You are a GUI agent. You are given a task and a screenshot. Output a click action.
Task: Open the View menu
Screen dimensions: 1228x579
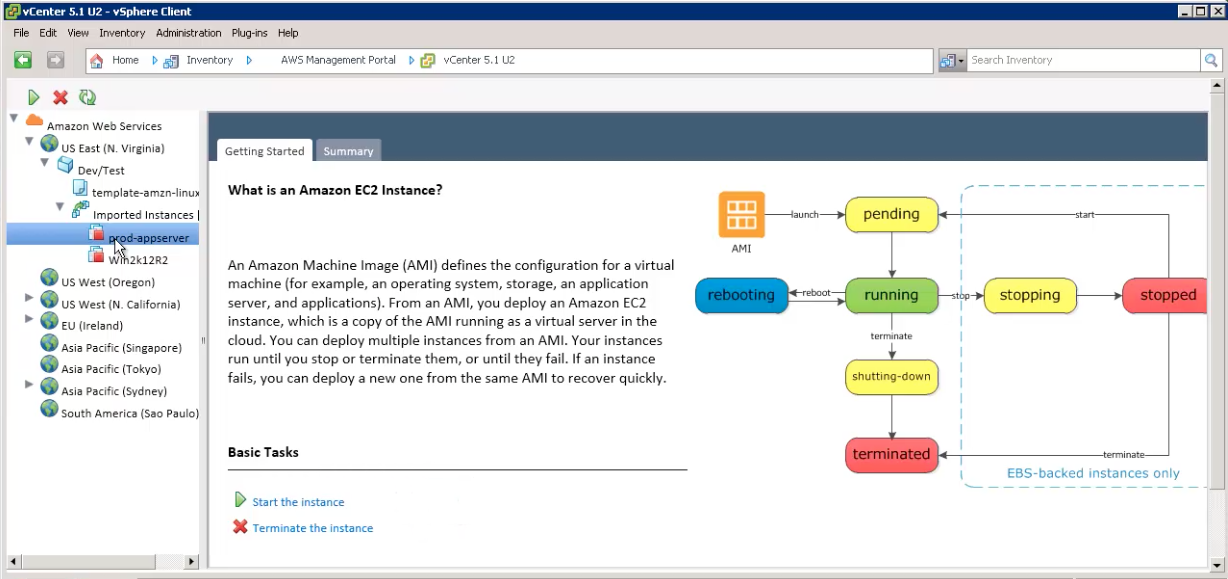(78, 33)
